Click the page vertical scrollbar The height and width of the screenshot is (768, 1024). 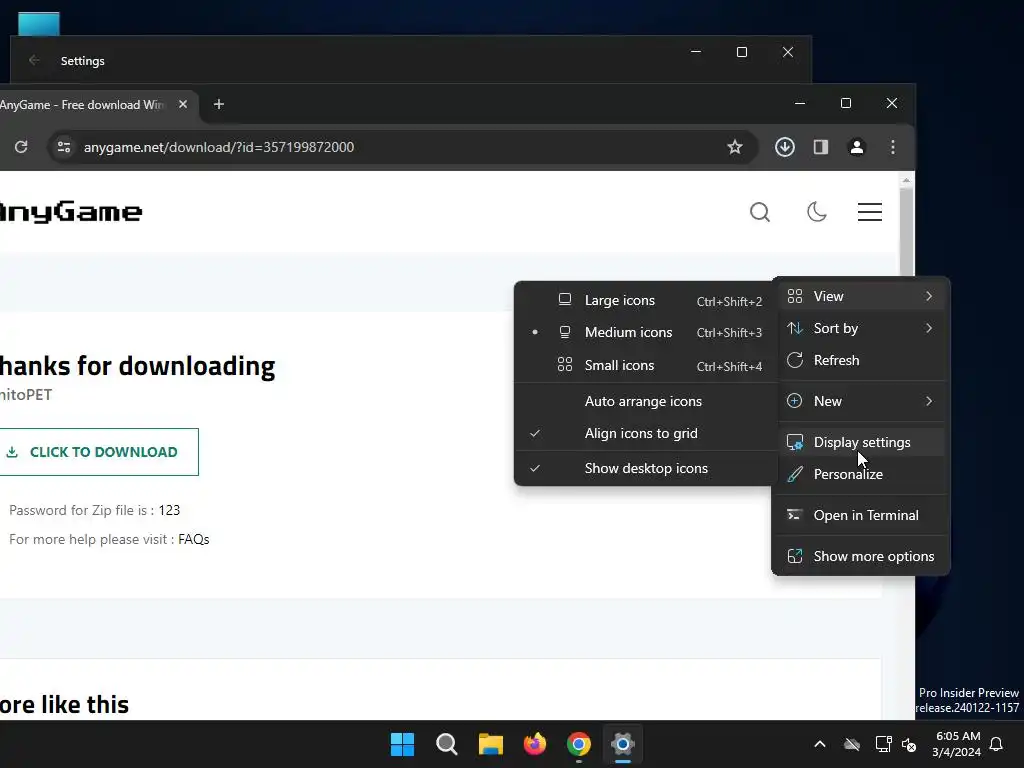tap(906, 232)
